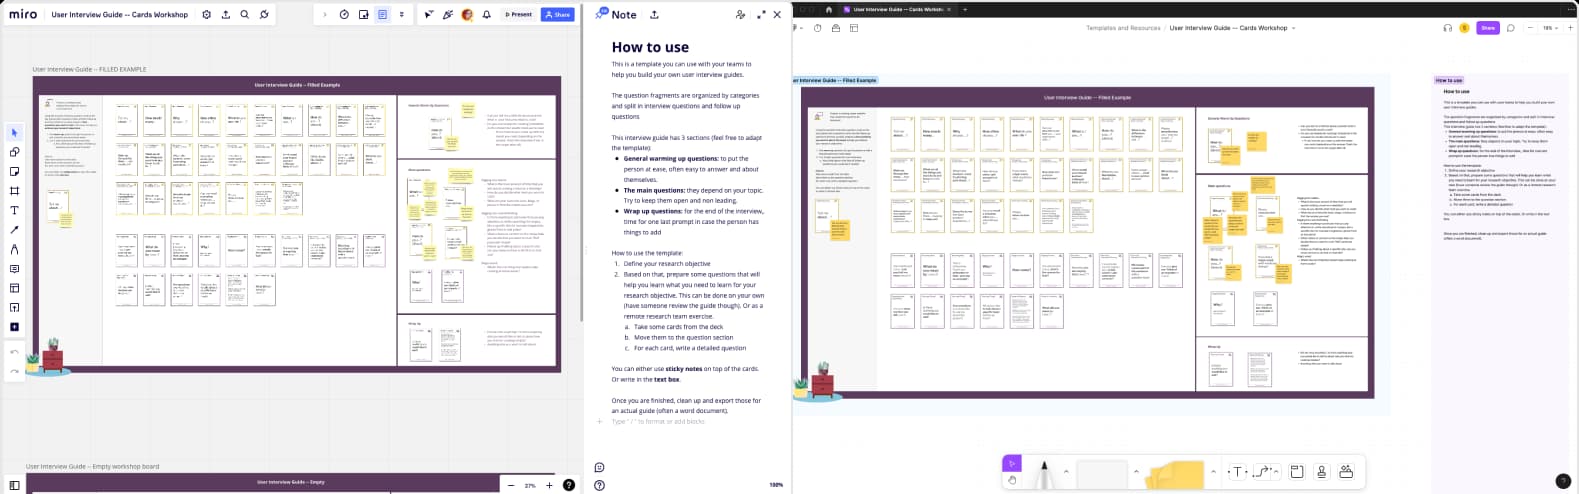This screenshot has width=1579, height=494.
Task: Toggle the Miro notes panel button
Action: coord(382,15)
